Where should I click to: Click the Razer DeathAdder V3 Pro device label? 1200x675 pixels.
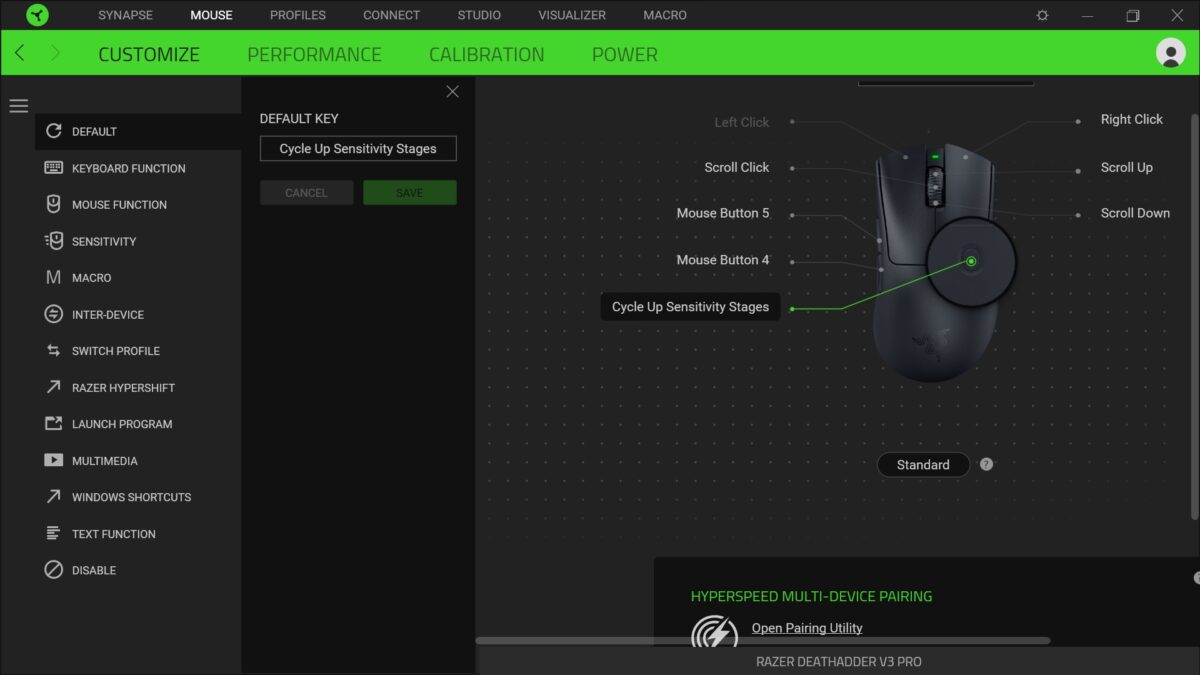click(839, 661)
